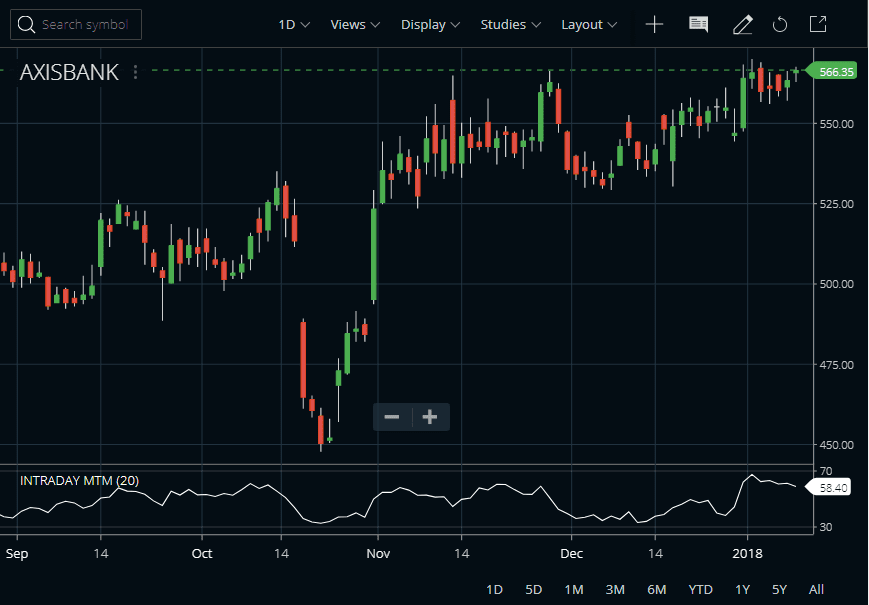Click the Sep date axis label
Image resolution: width=869 pixels, height=605 pixels.
click(x=17, y=553)
